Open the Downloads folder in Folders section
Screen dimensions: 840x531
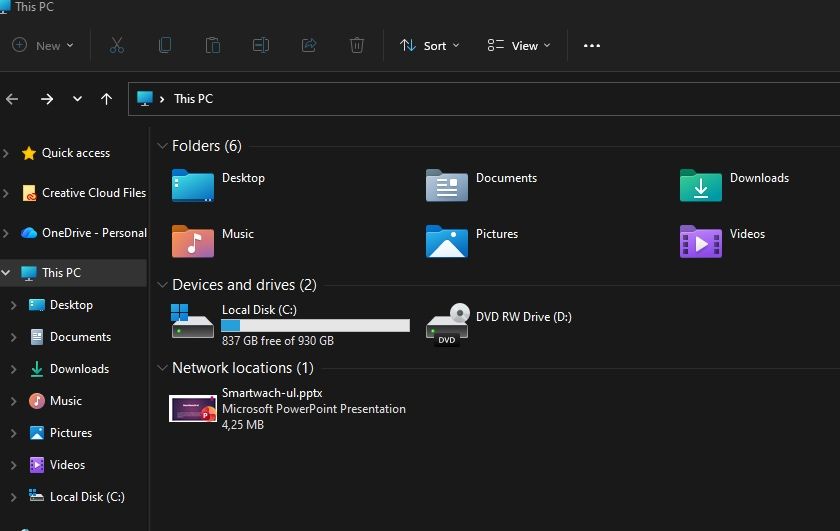click(701, 185)
